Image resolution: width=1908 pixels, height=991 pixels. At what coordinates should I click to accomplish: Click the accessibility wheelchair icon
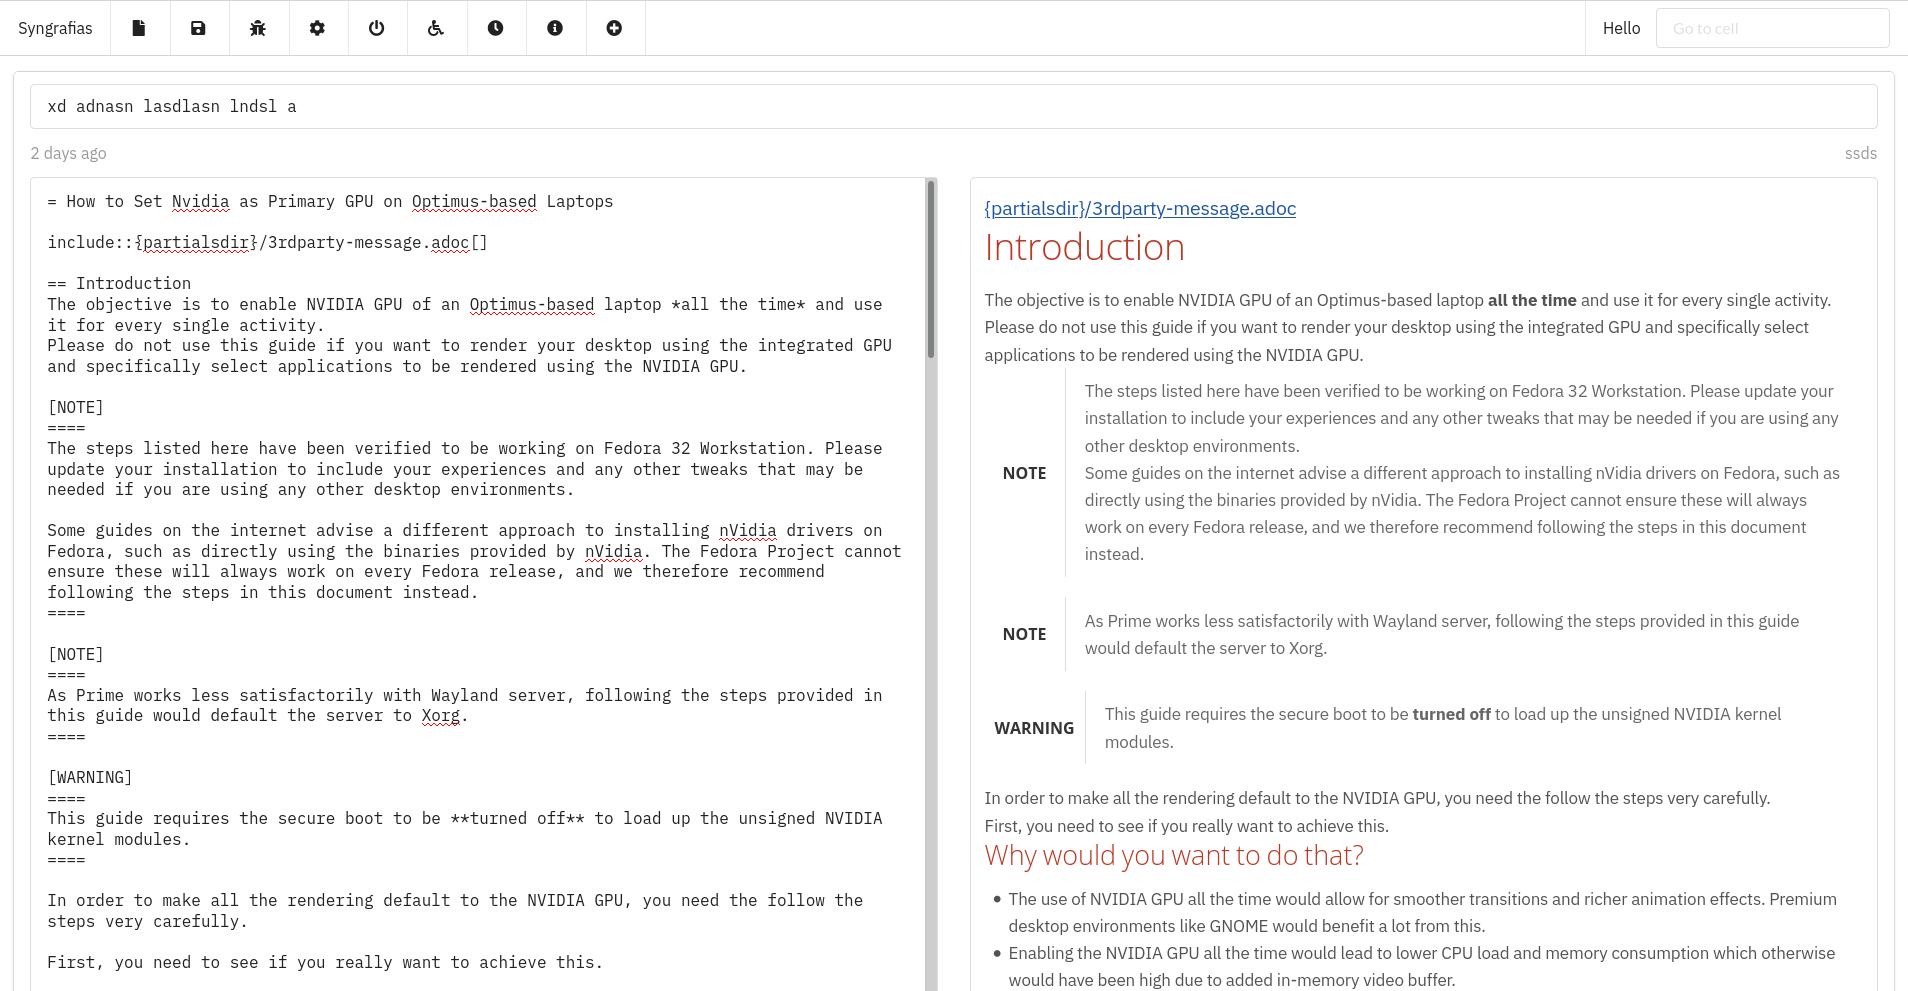click(x=436, y=28)
